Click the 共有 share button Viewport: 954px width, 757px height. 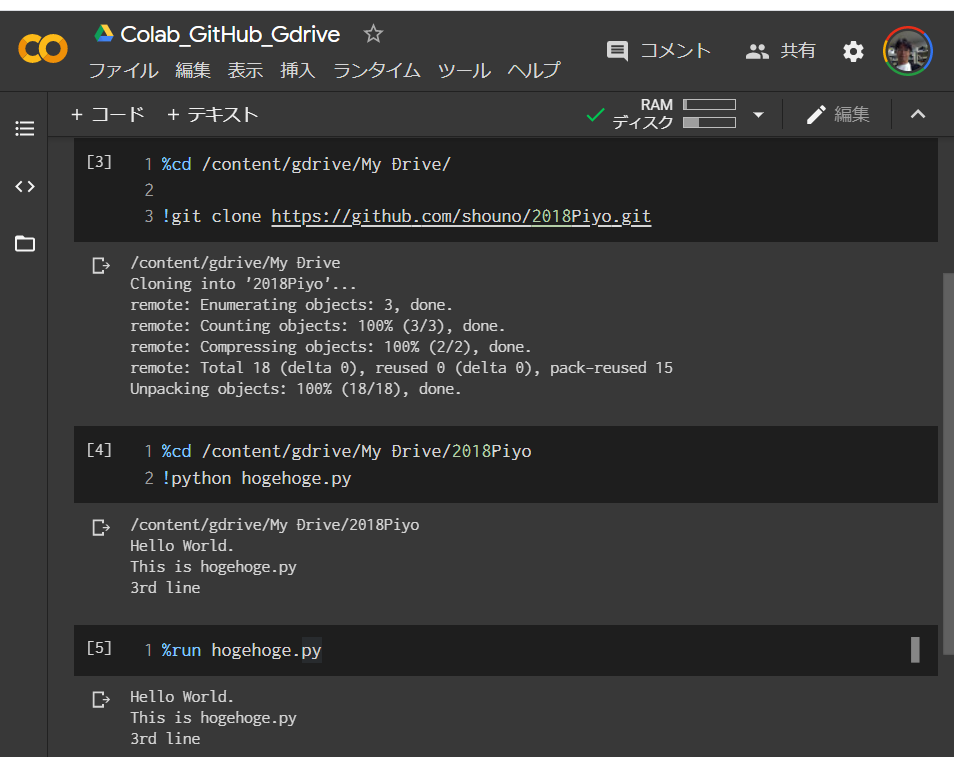click(x=780, y=51)
